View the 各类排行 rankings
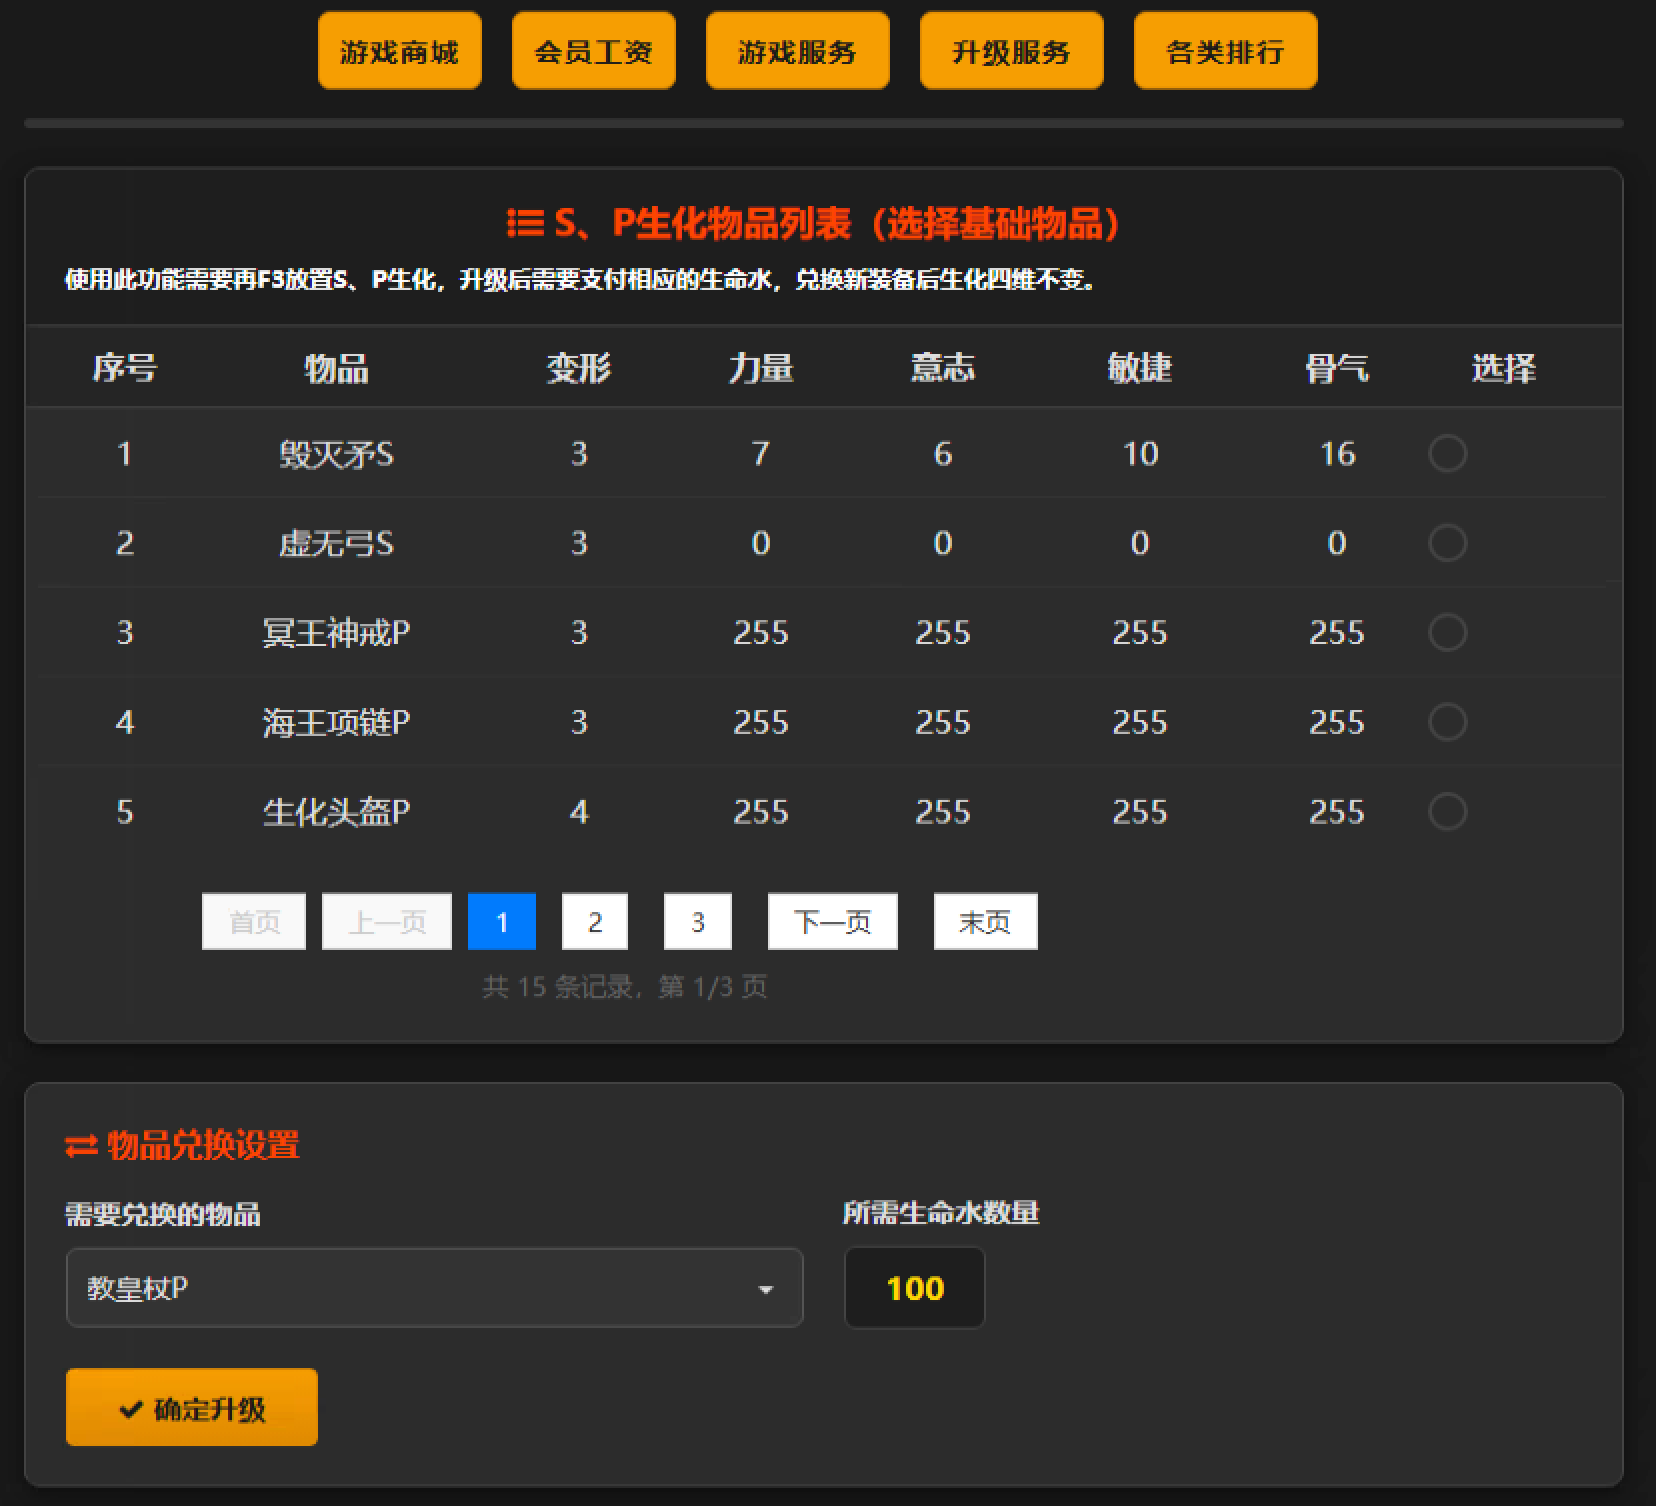 click(x=1225, y=51)
